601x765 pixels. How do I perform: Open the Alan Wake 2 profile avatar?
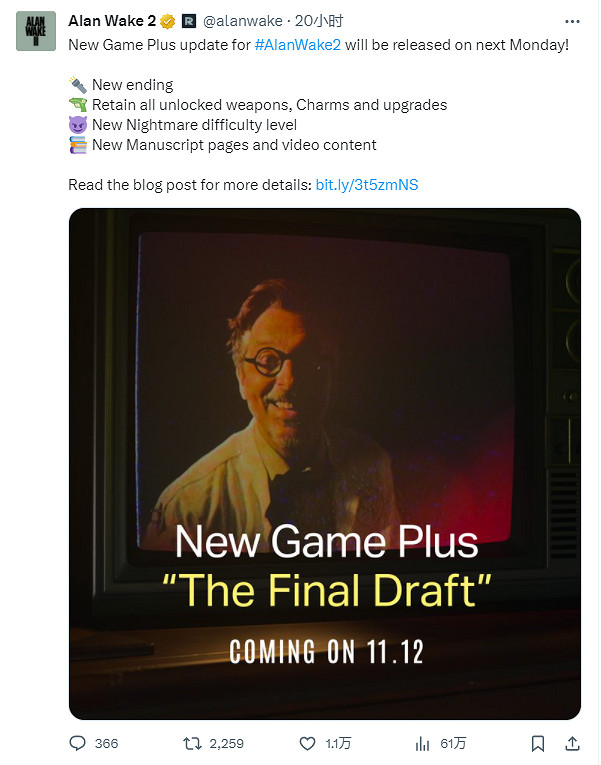click(36, 31)
